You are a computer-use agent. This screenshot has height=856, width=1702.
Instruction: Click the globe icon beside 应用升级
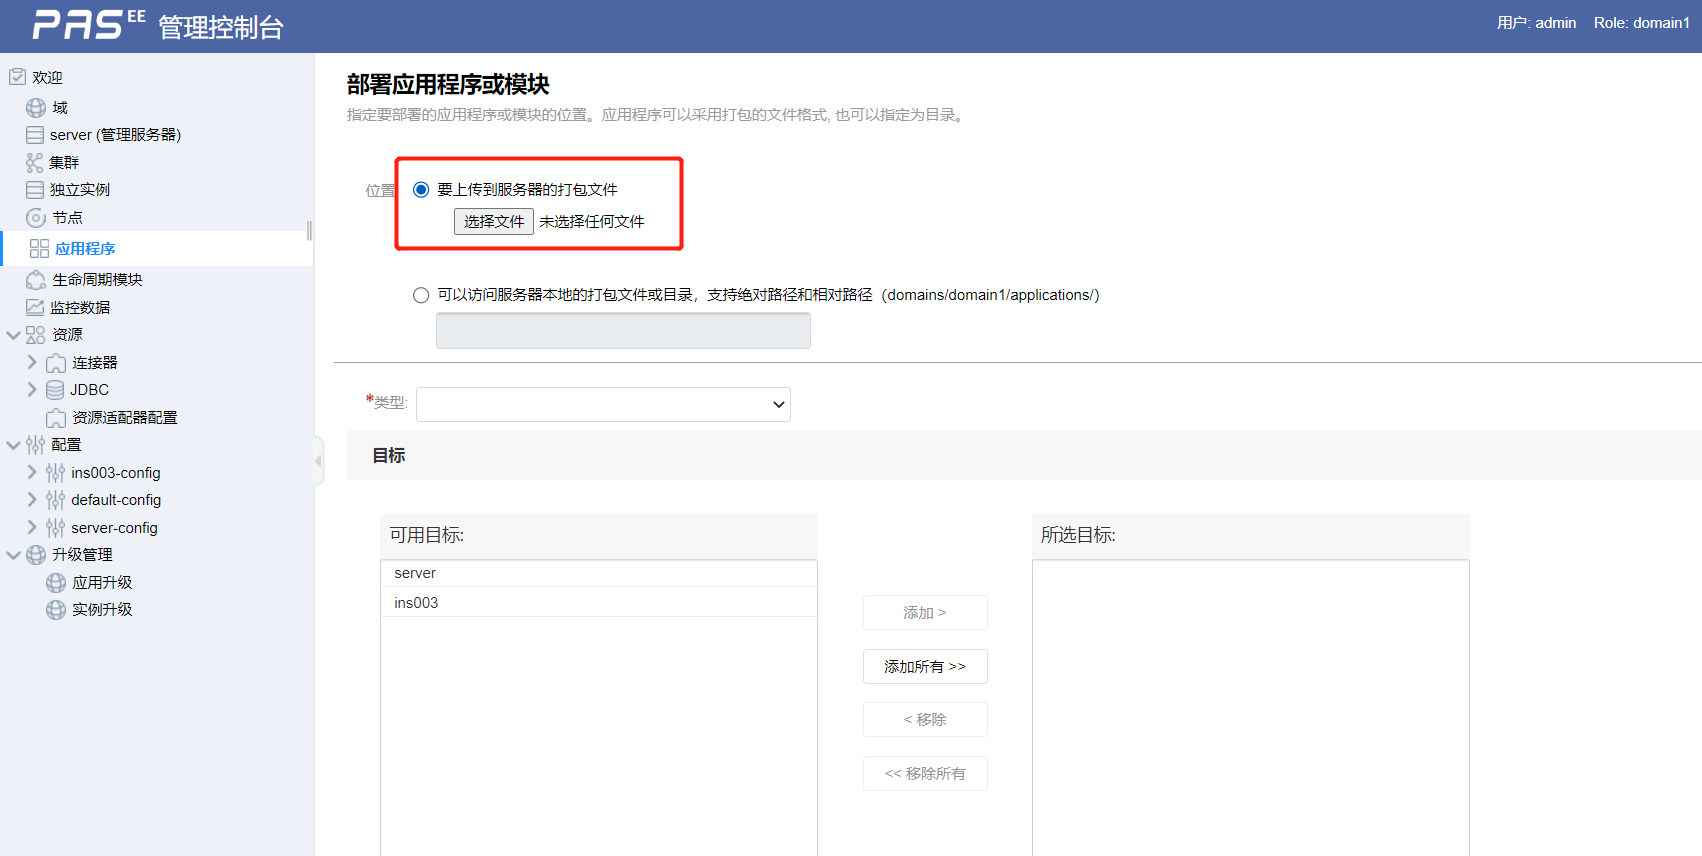(x=56, y=583)
